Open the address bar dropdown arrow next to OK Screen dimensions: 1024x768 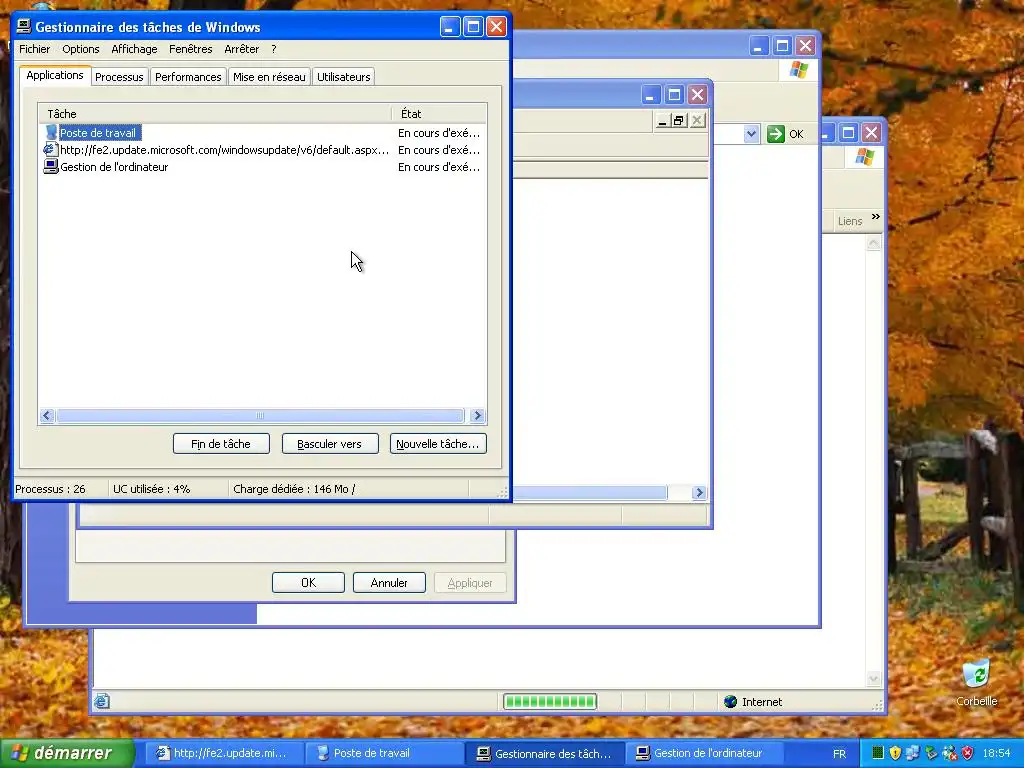coord(751,134)
